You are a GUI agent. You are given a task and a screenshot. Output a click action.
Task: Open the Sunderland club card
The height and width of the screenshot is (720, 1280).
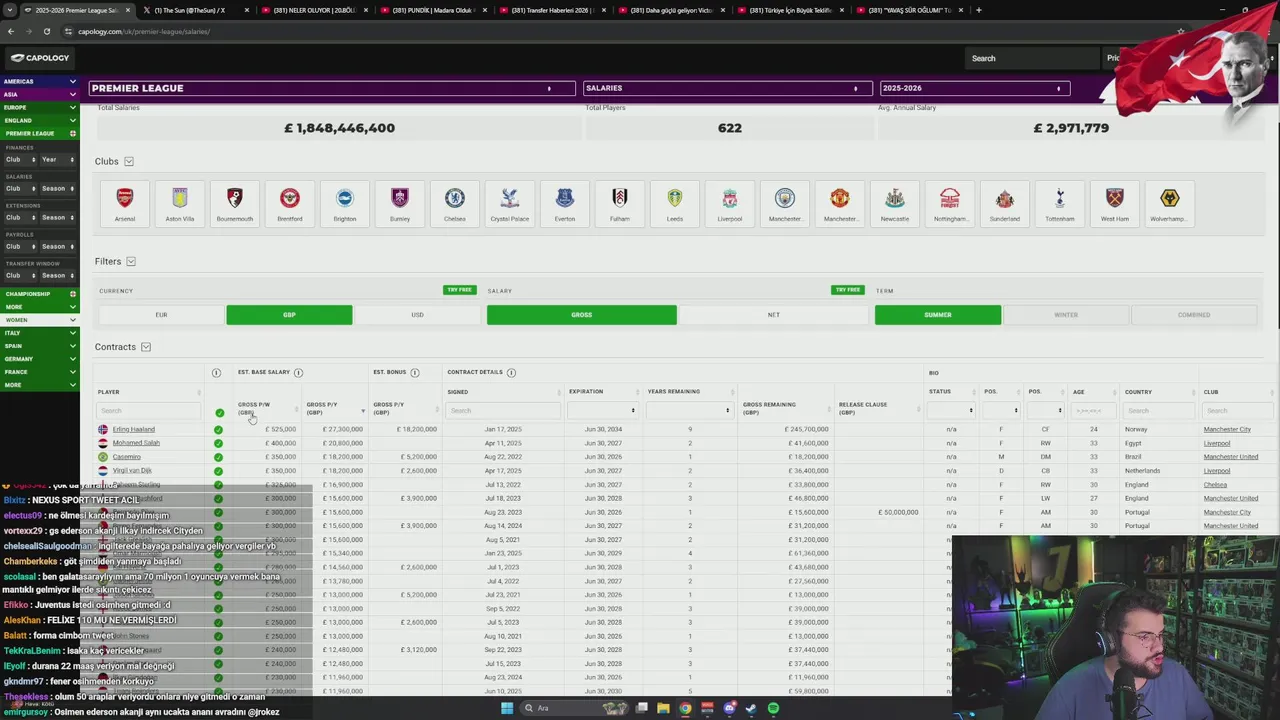1004,204
